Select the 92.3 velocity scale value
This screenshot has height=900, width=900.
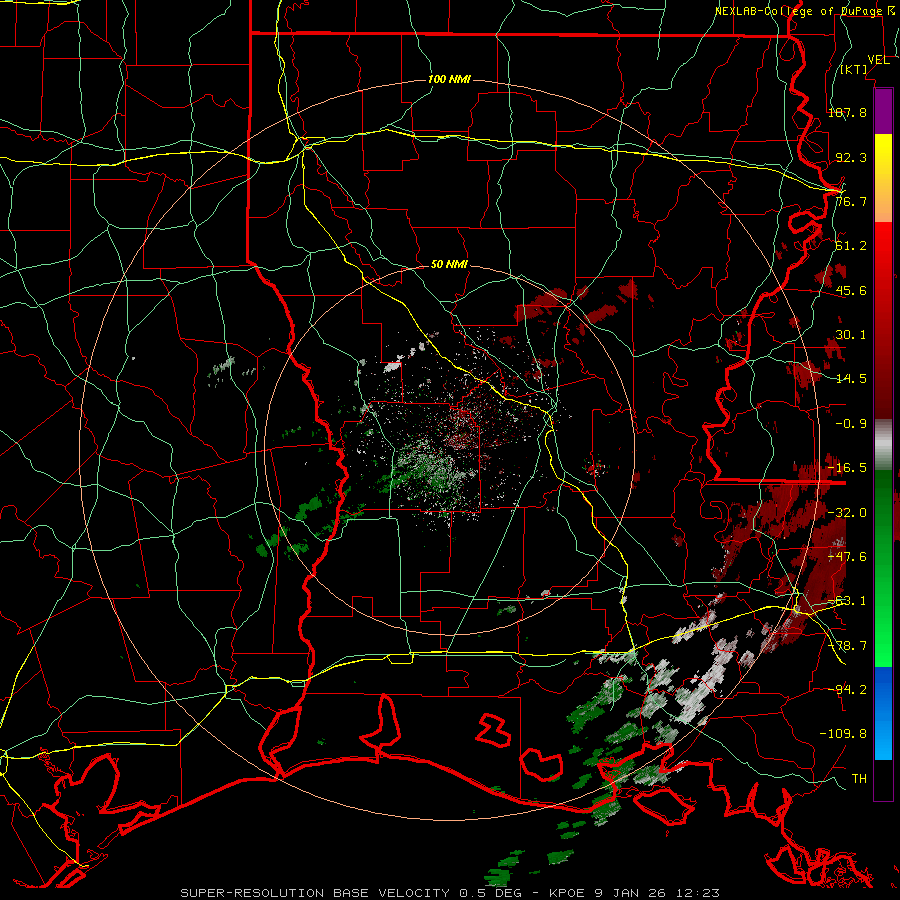851,157
